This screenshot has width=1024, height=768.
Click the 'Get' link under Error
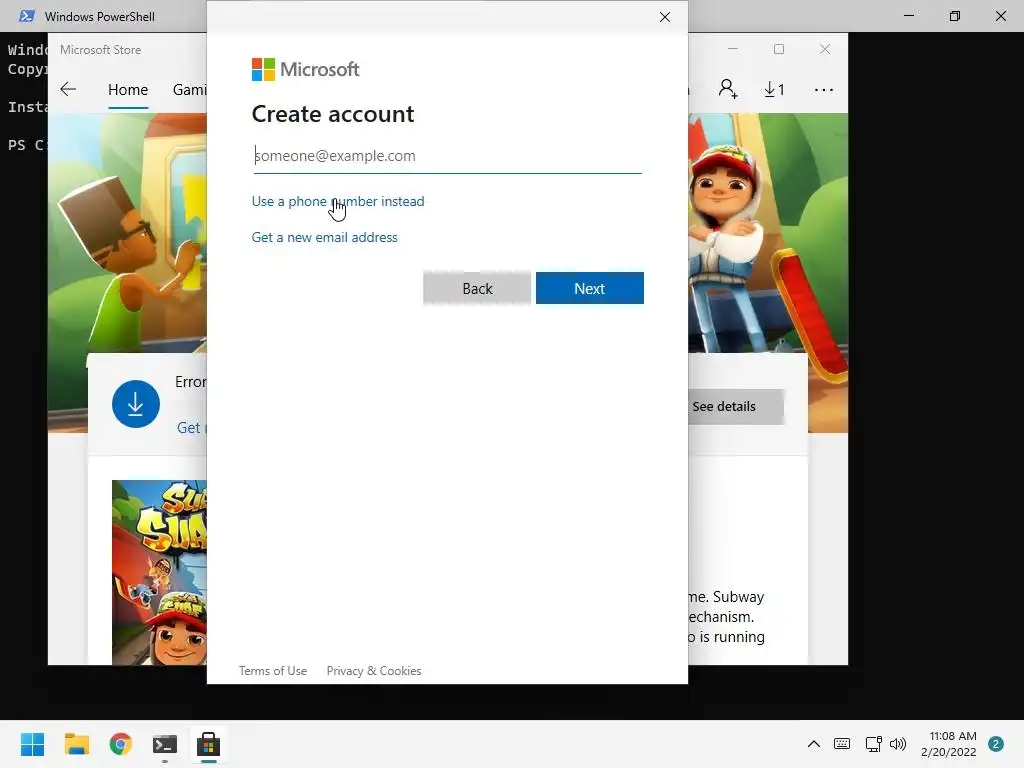189,428
